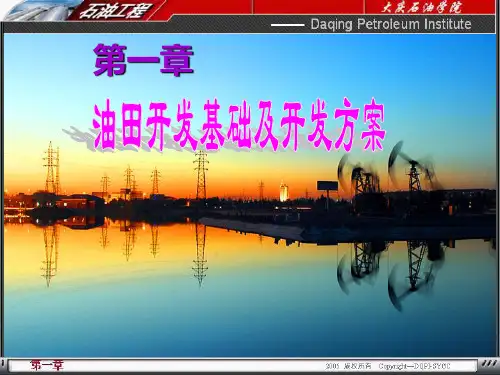Click the red 第一章 label in bottom bar
This screenshot has height=375, width=500.
(x=47, y=365)
